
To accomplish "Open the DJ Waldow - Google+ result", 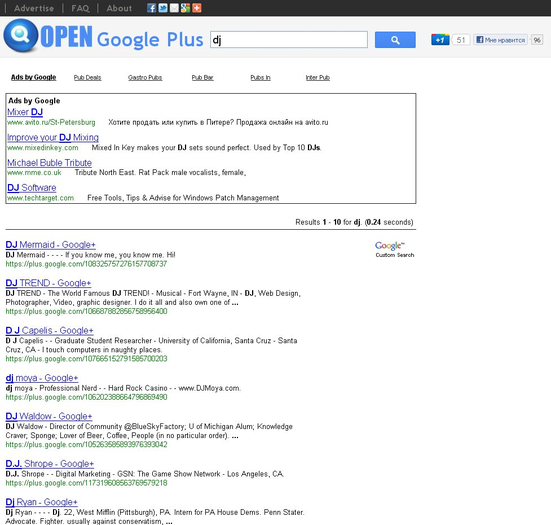I will tap(49, 416).
